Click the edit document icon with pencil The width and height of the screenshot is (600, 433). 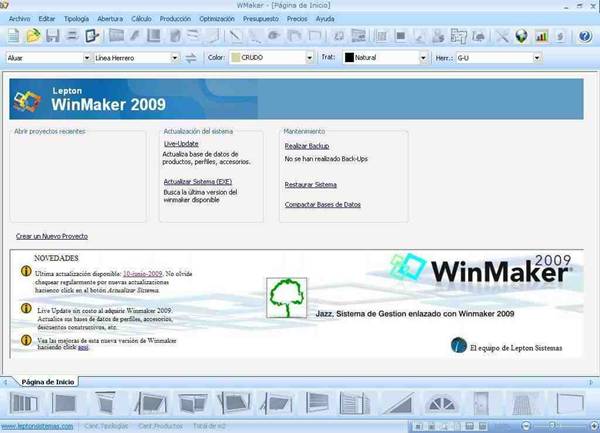point(92,36)
